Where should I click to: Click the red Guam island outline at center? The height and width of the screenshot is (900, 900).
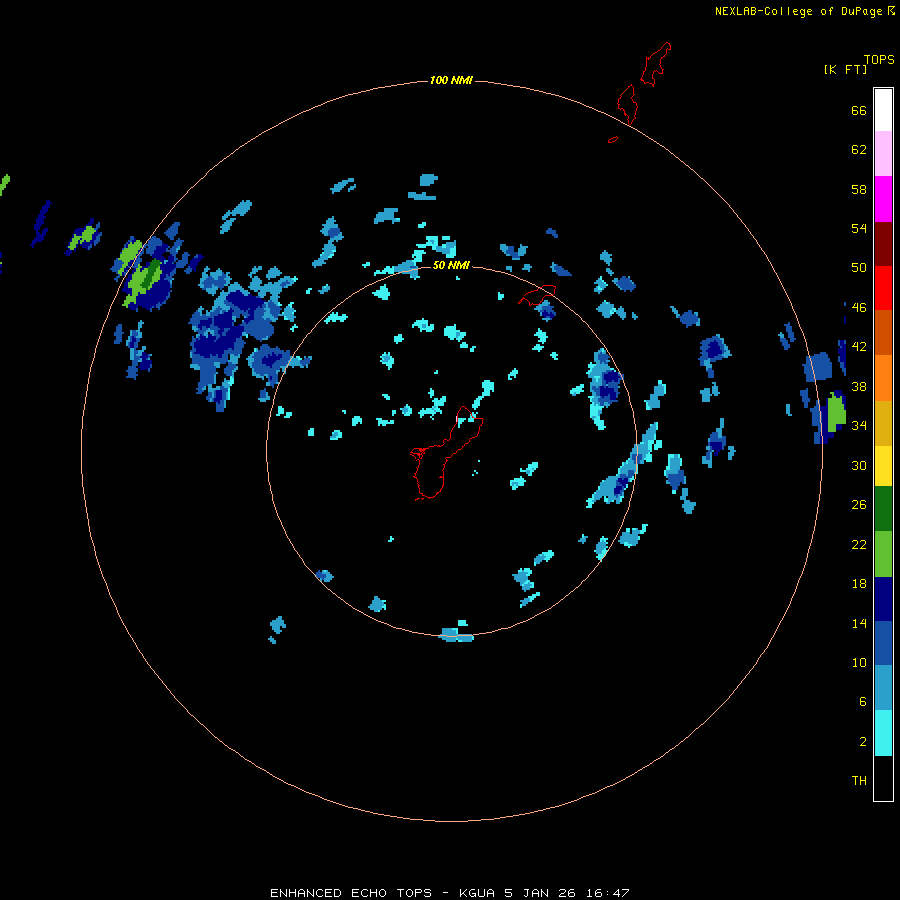447,453
